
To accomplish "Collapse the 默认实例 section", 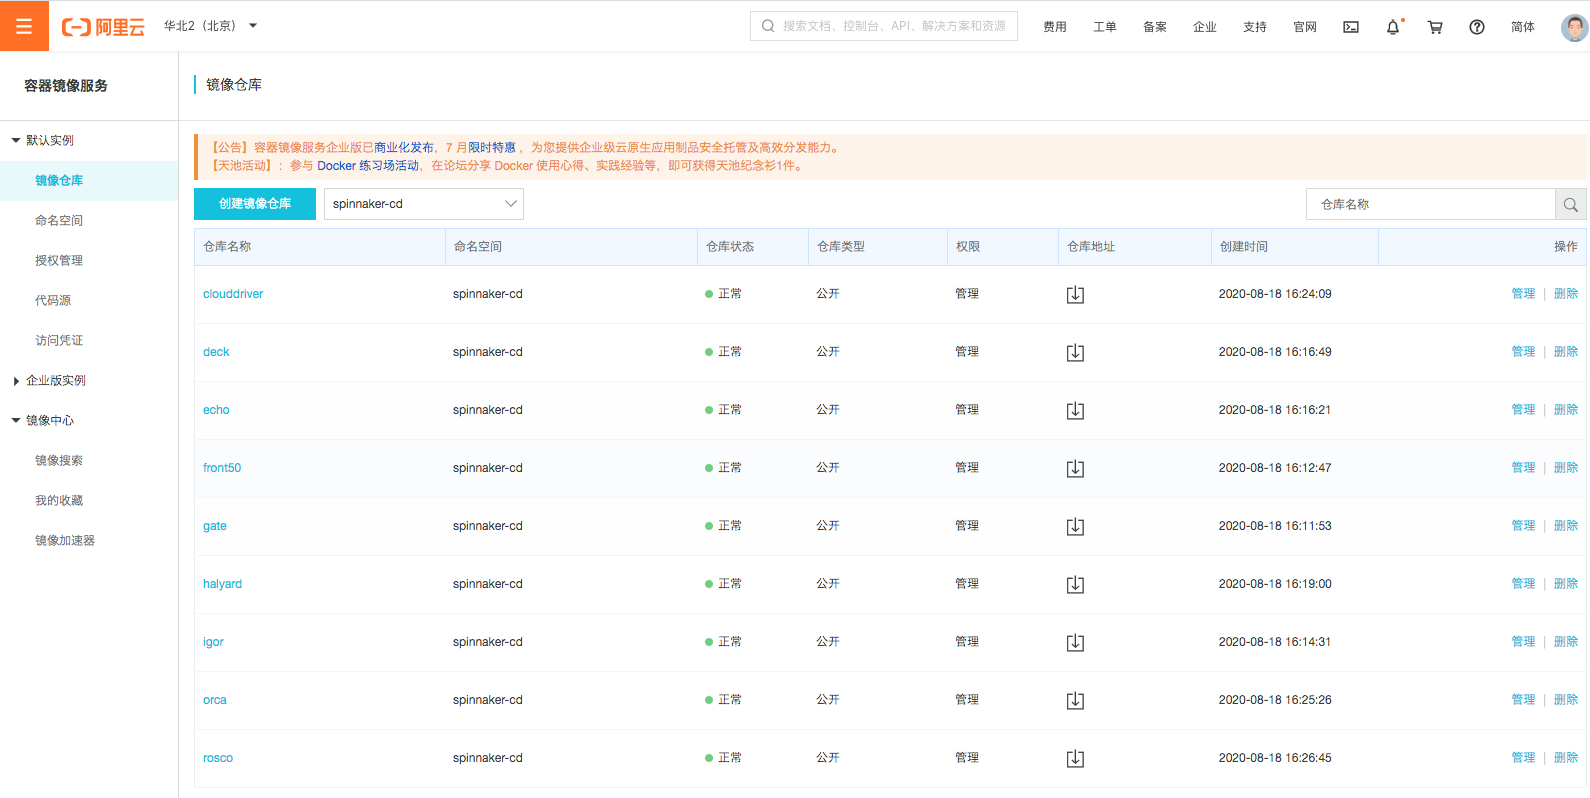I will click(43, 140).
